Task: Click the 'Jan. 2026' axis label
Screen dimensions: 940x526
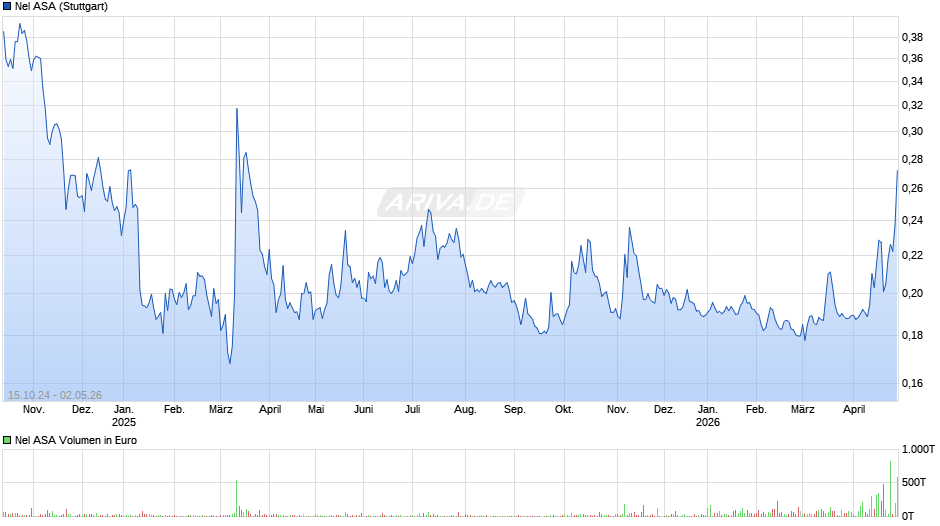Action: pyautogui.click(x=707, y=416)
